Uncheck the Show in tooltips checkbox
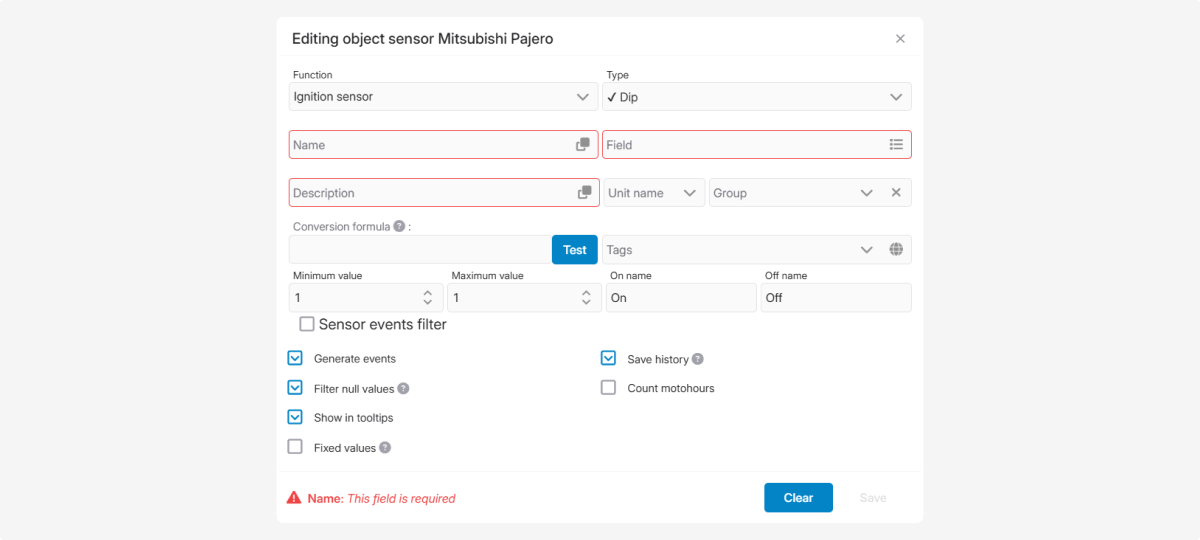 click(x=295, y=418)
